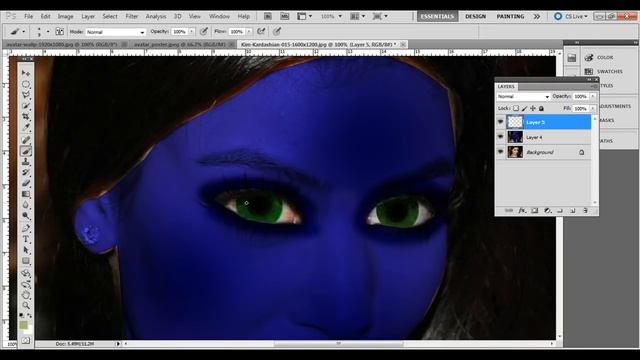Select the Rectangle shape tool
Viewport: 640px width, 360px height.
point(26,260)
